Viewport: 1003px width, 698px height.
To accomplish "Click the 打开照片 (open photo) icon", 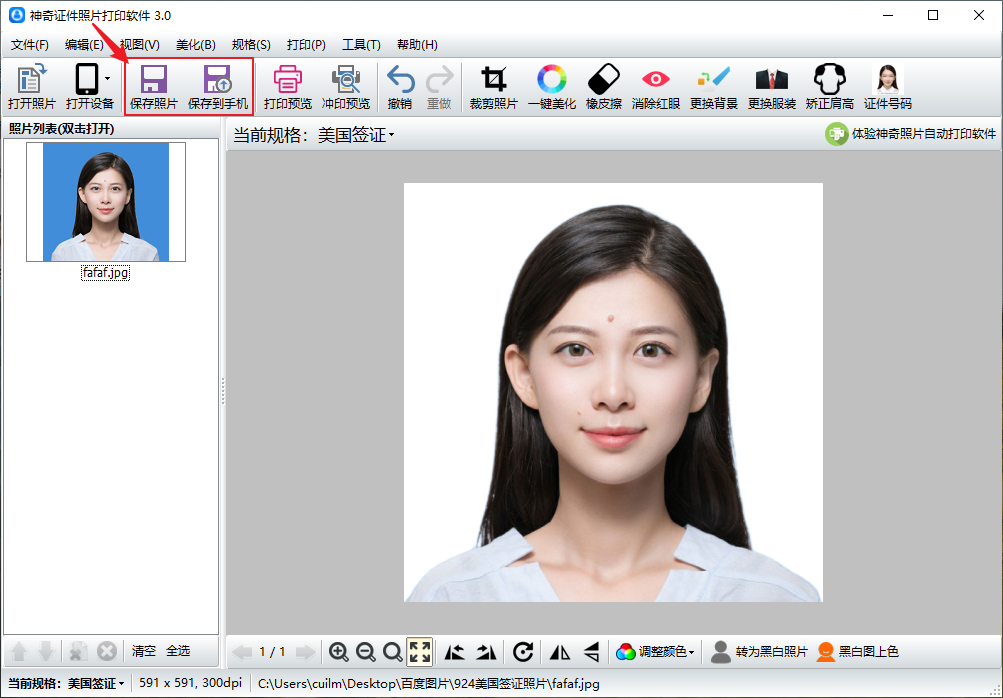I will coord(31,86).
